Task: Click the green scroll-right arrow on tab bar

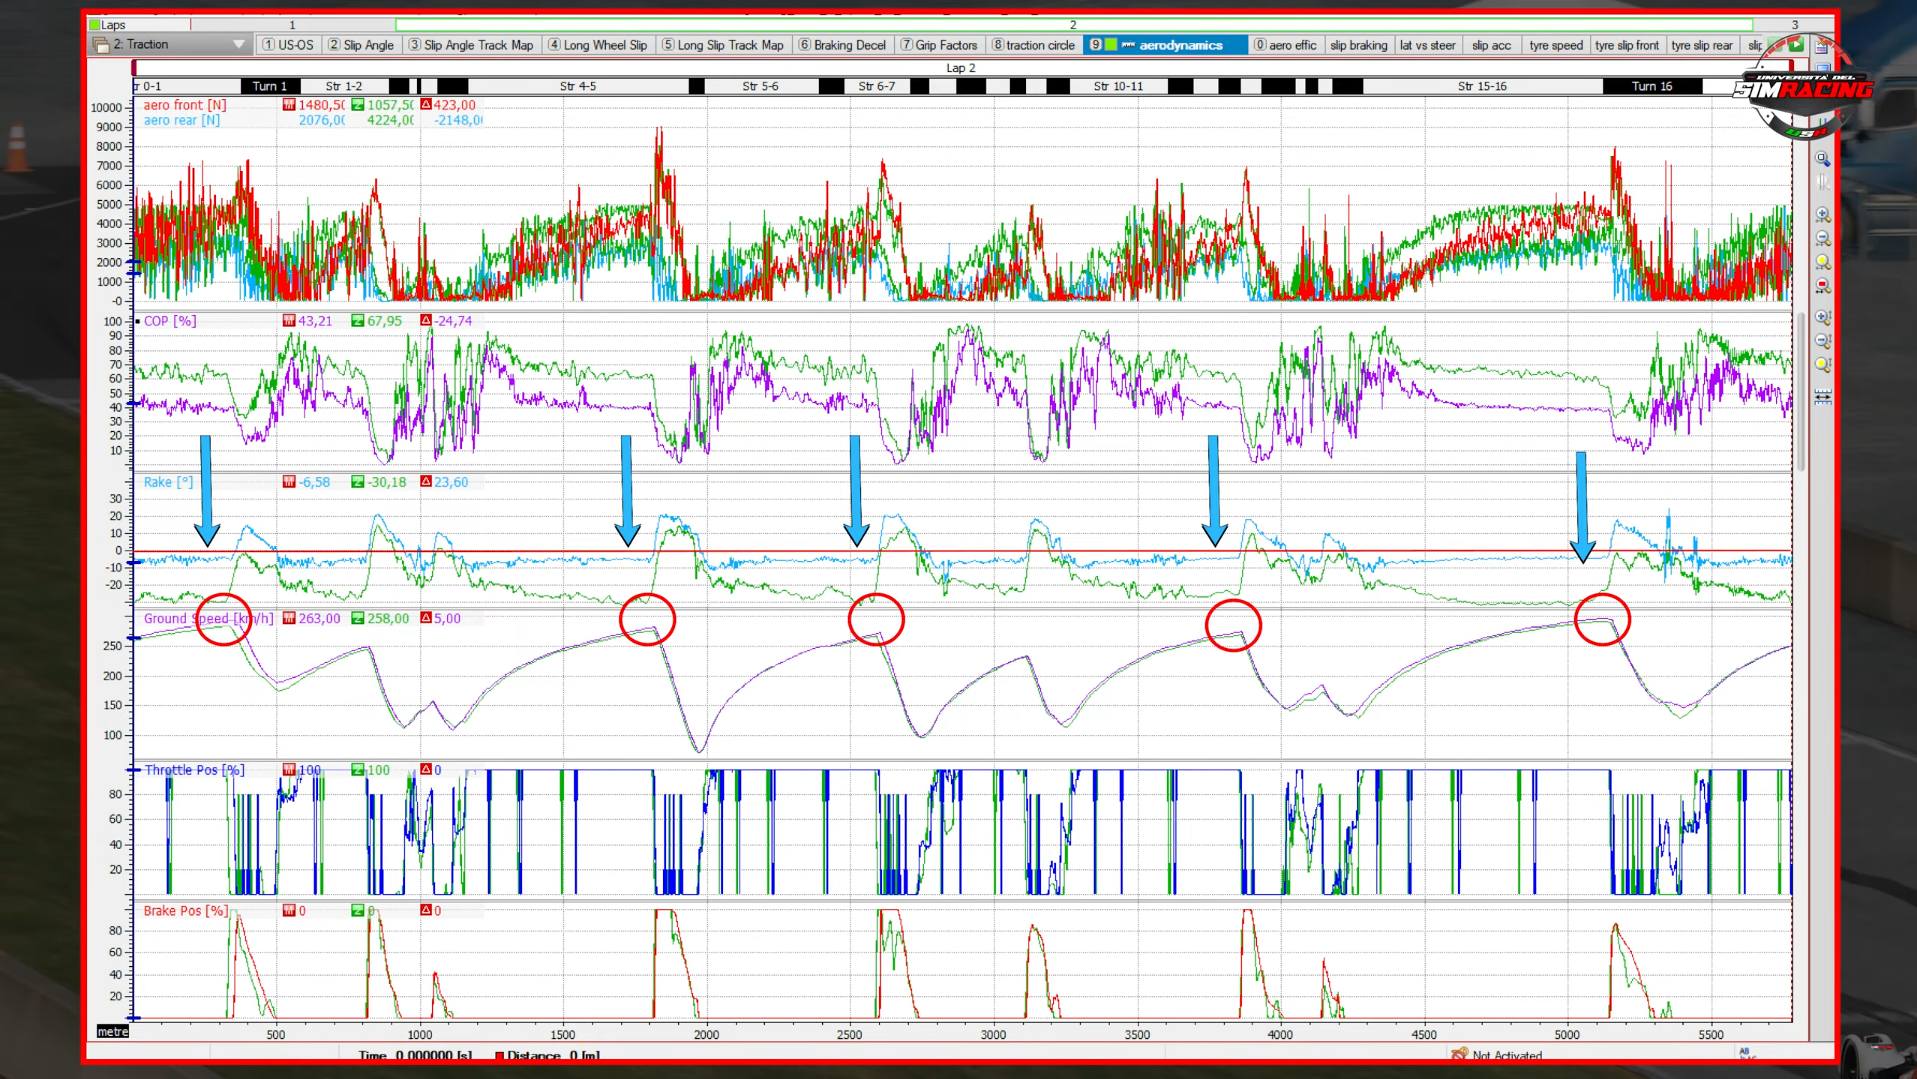Action: 1796,45
